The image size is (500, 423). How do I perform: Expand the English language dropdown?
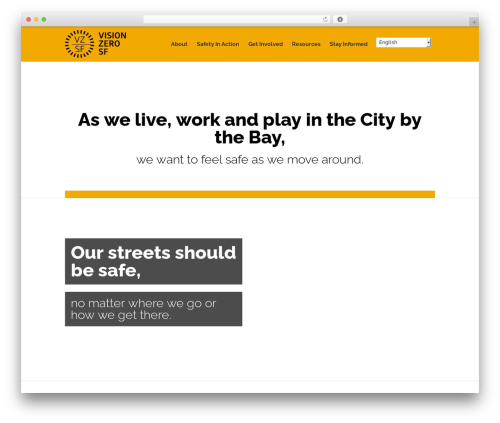(403, 42)
